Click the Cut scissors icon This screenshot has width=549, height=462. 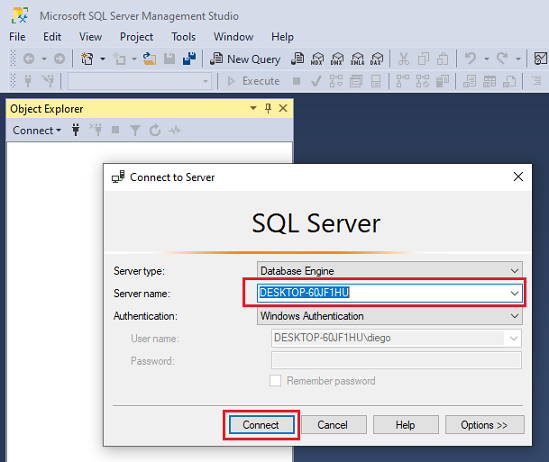(x=404, y=59)
